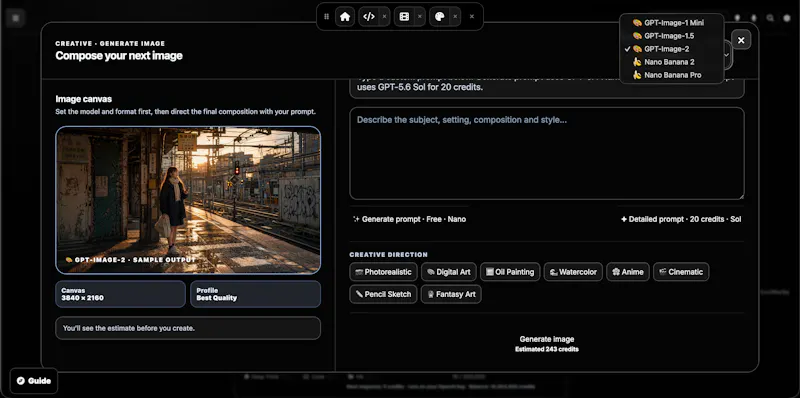Click the trailing X at the tab bar end
This screenshot has height=398, width=800.
(x=472, y=17)
